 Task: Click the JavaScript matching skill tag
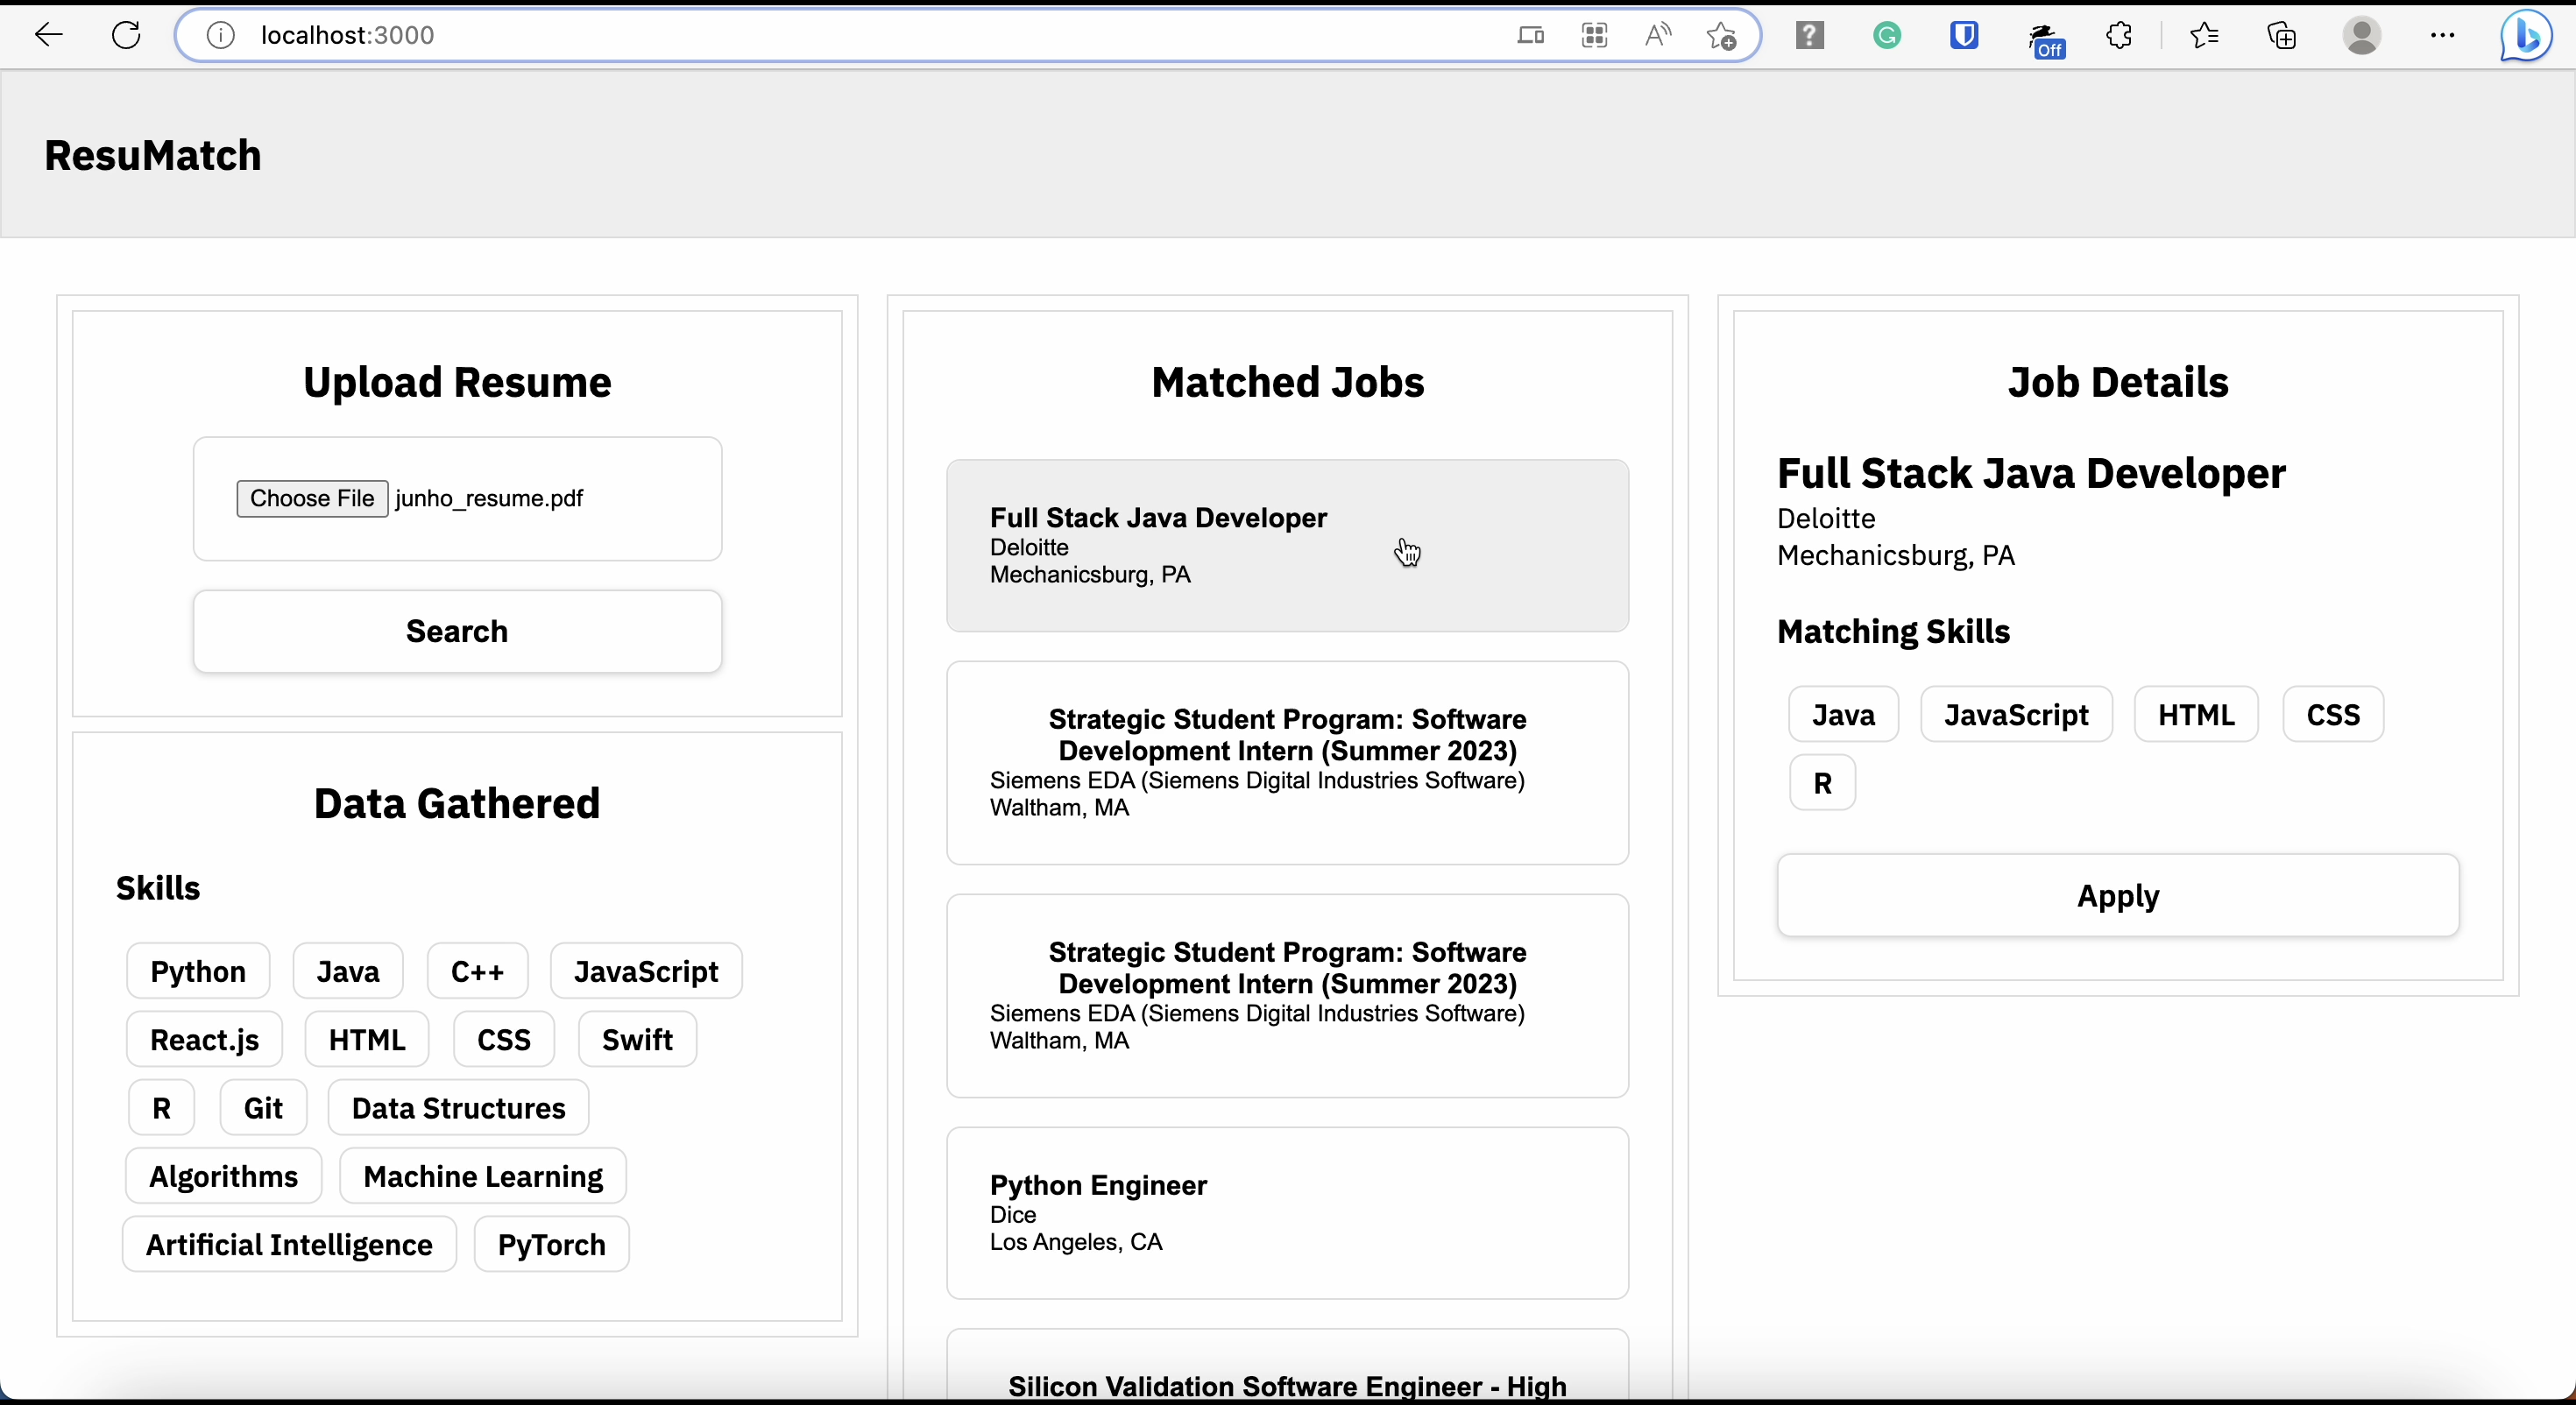(x=2016, y=714)
